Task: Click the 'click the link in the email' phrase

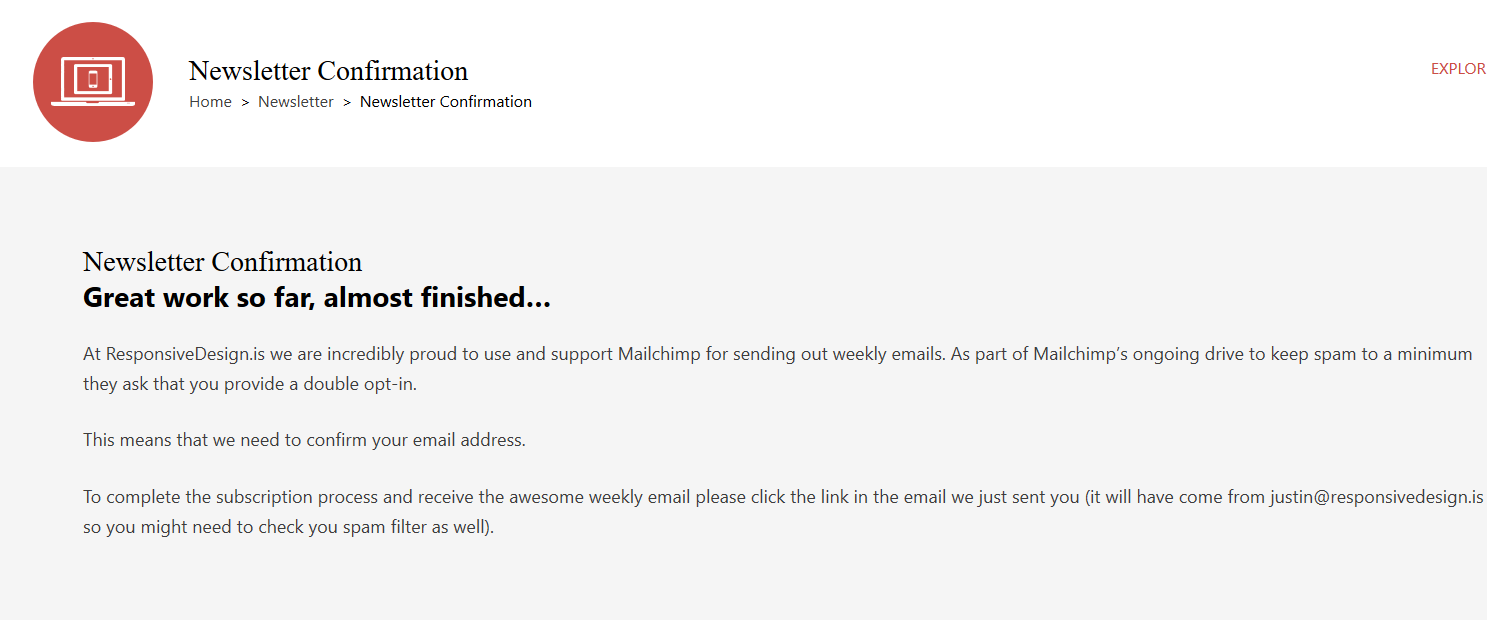Action: click(847, 497)
